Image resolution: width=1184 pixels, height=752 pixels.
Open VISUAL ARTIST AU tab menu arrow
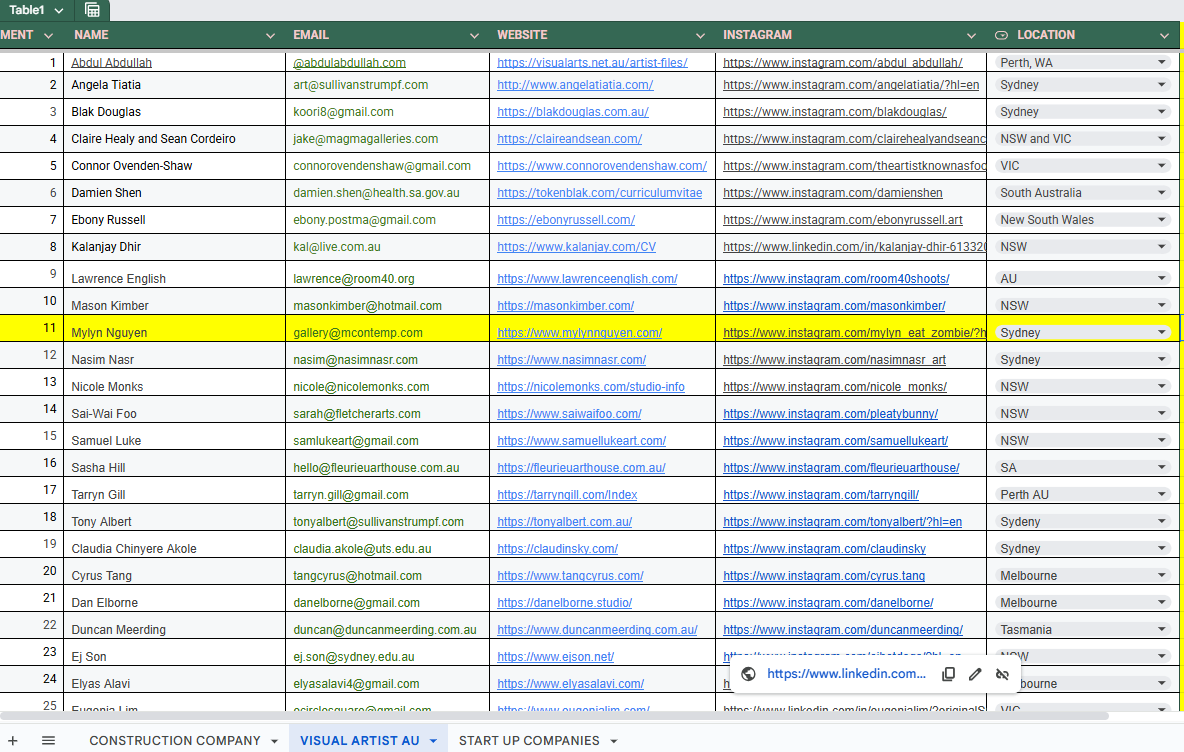click(x=433, y=741)
